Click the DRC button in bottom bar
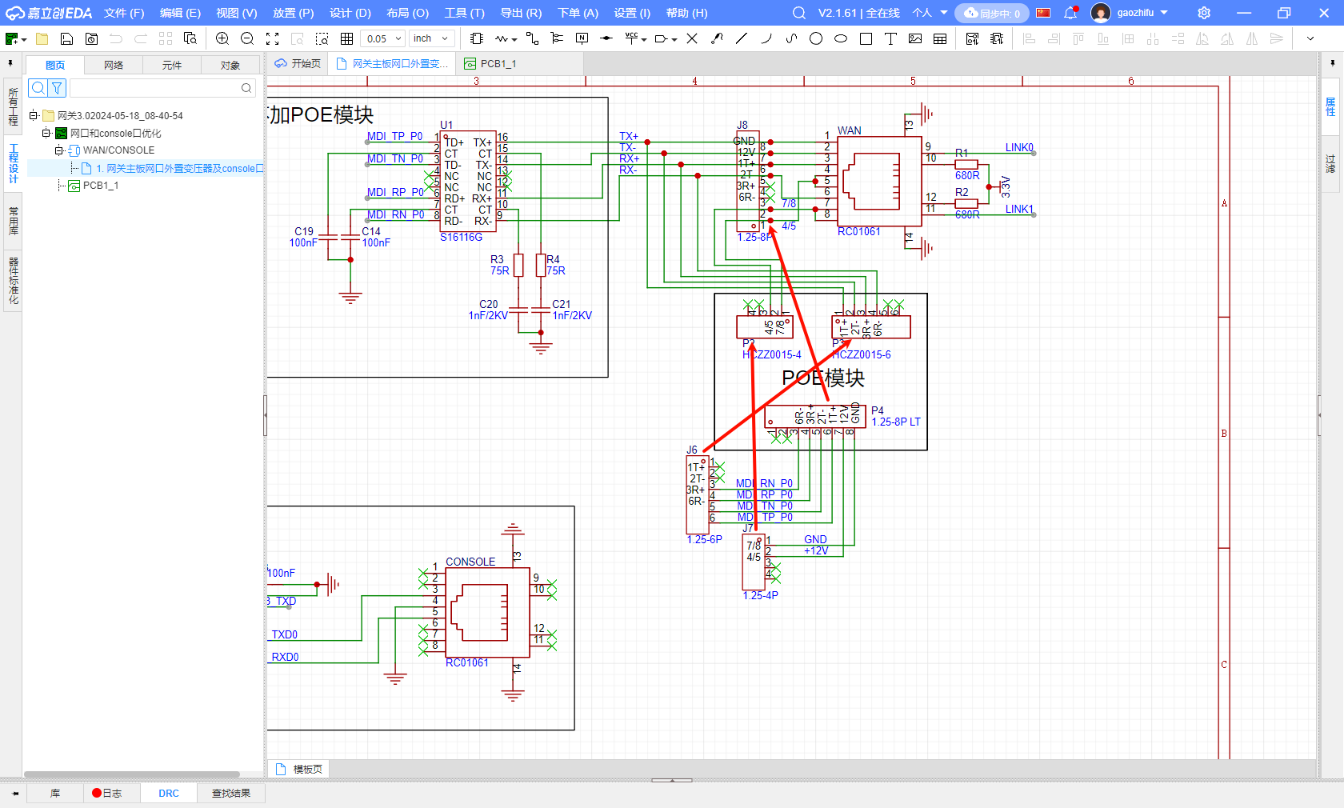 (168, 793)
